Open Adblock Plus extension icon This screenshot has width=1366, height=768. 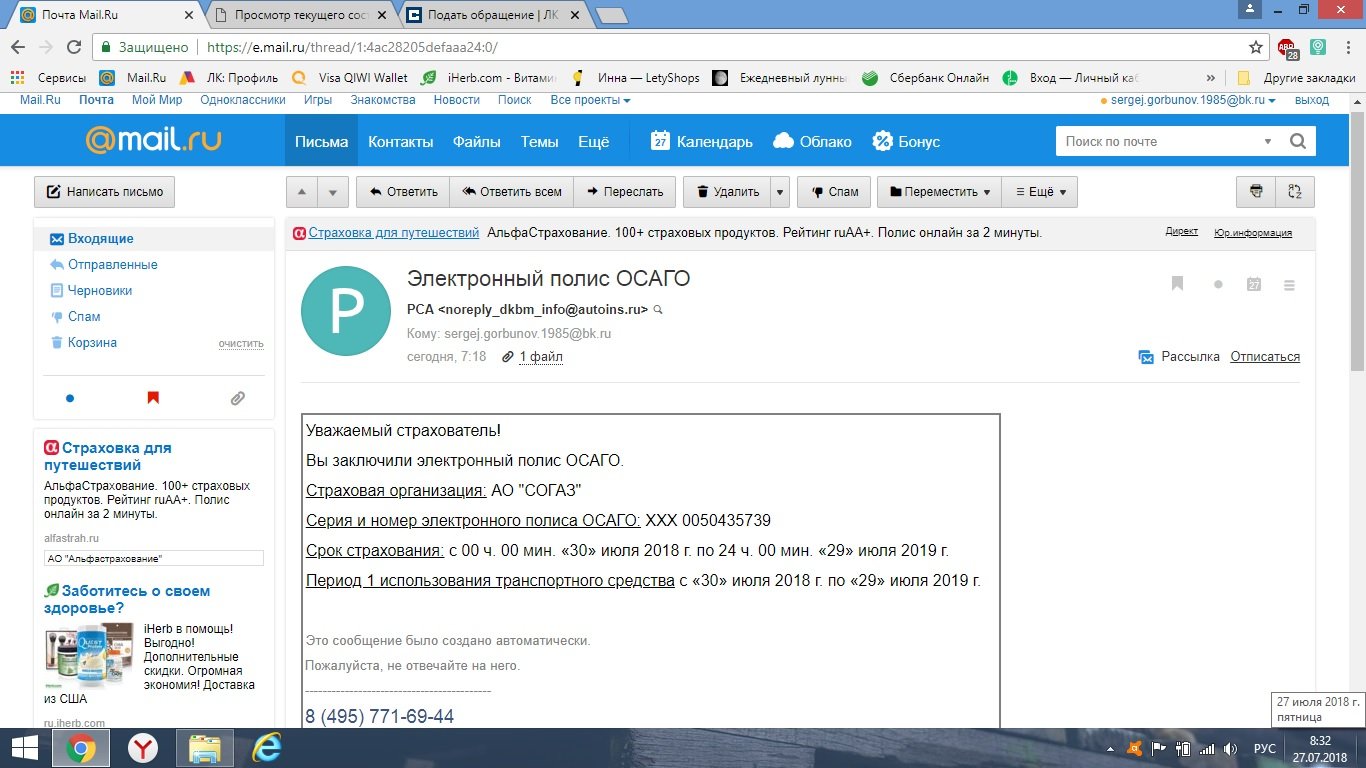click(x=1287, y=47)
